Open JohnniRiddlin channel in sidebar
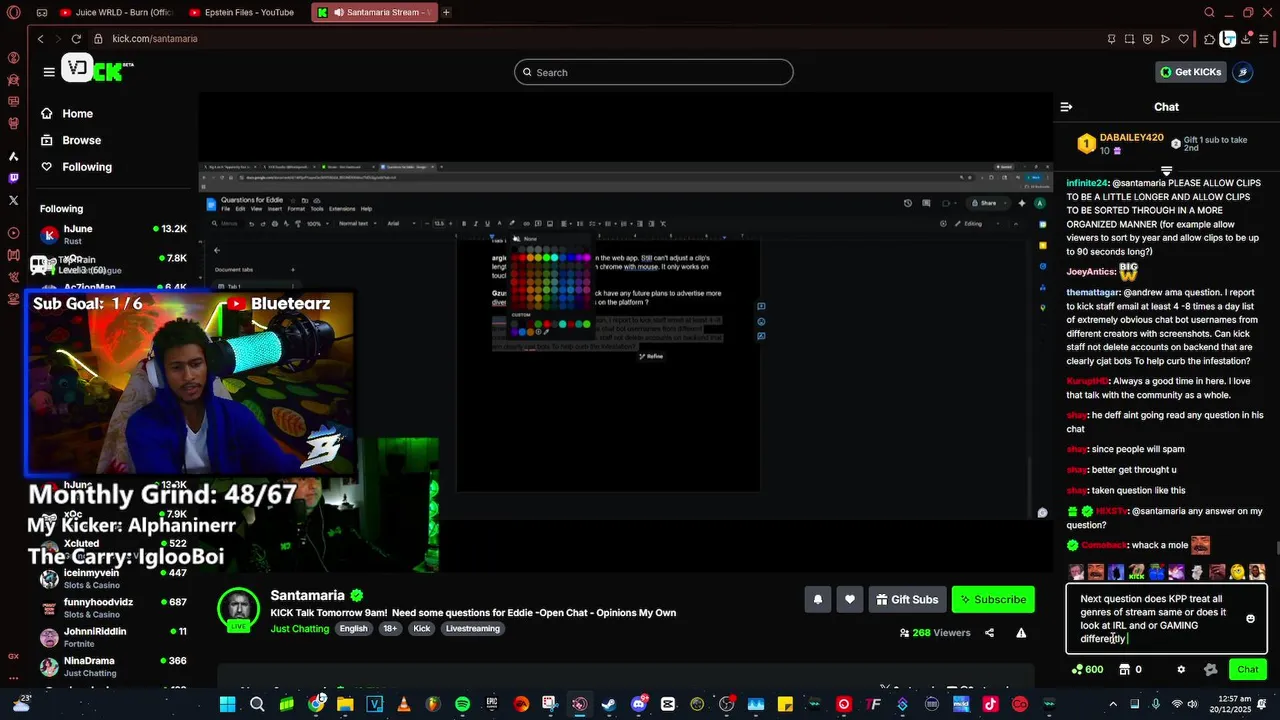Viewport: 1280px width, 720px height. pos(113,636)
